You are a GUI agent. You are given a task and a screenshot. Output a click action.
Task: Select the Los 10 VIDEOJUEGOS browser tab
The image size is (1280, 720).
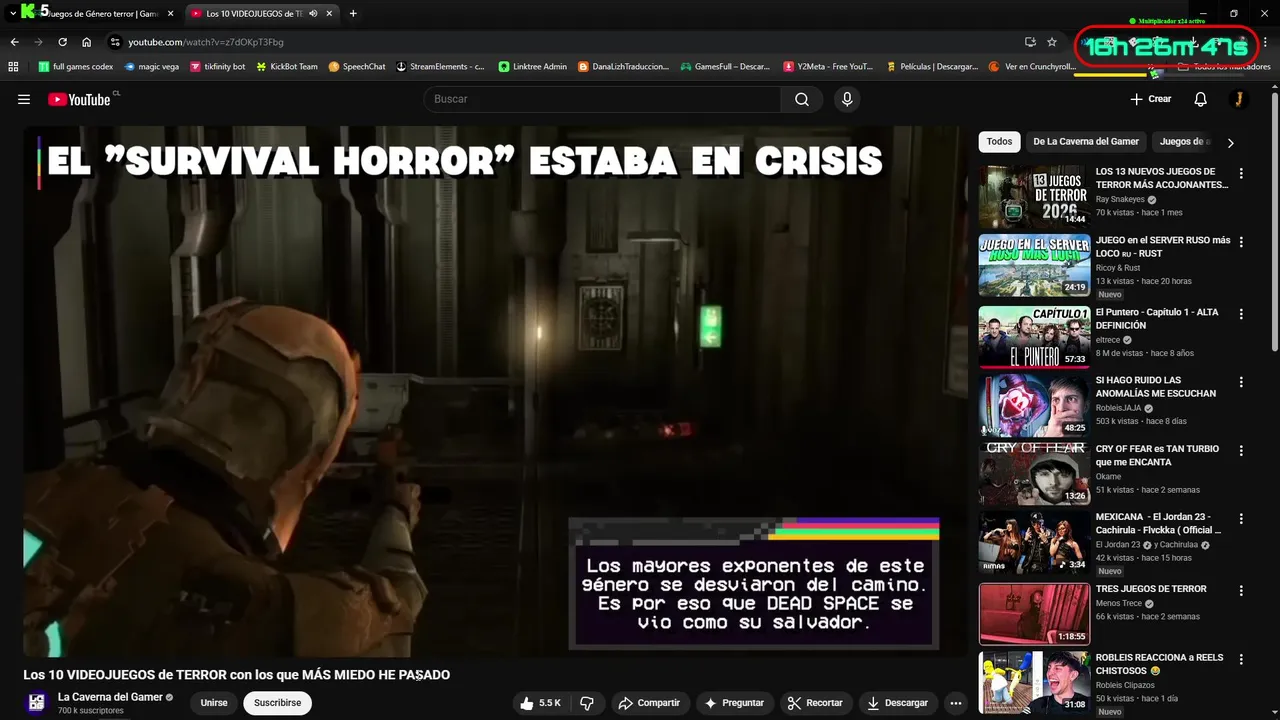[262, 14]
